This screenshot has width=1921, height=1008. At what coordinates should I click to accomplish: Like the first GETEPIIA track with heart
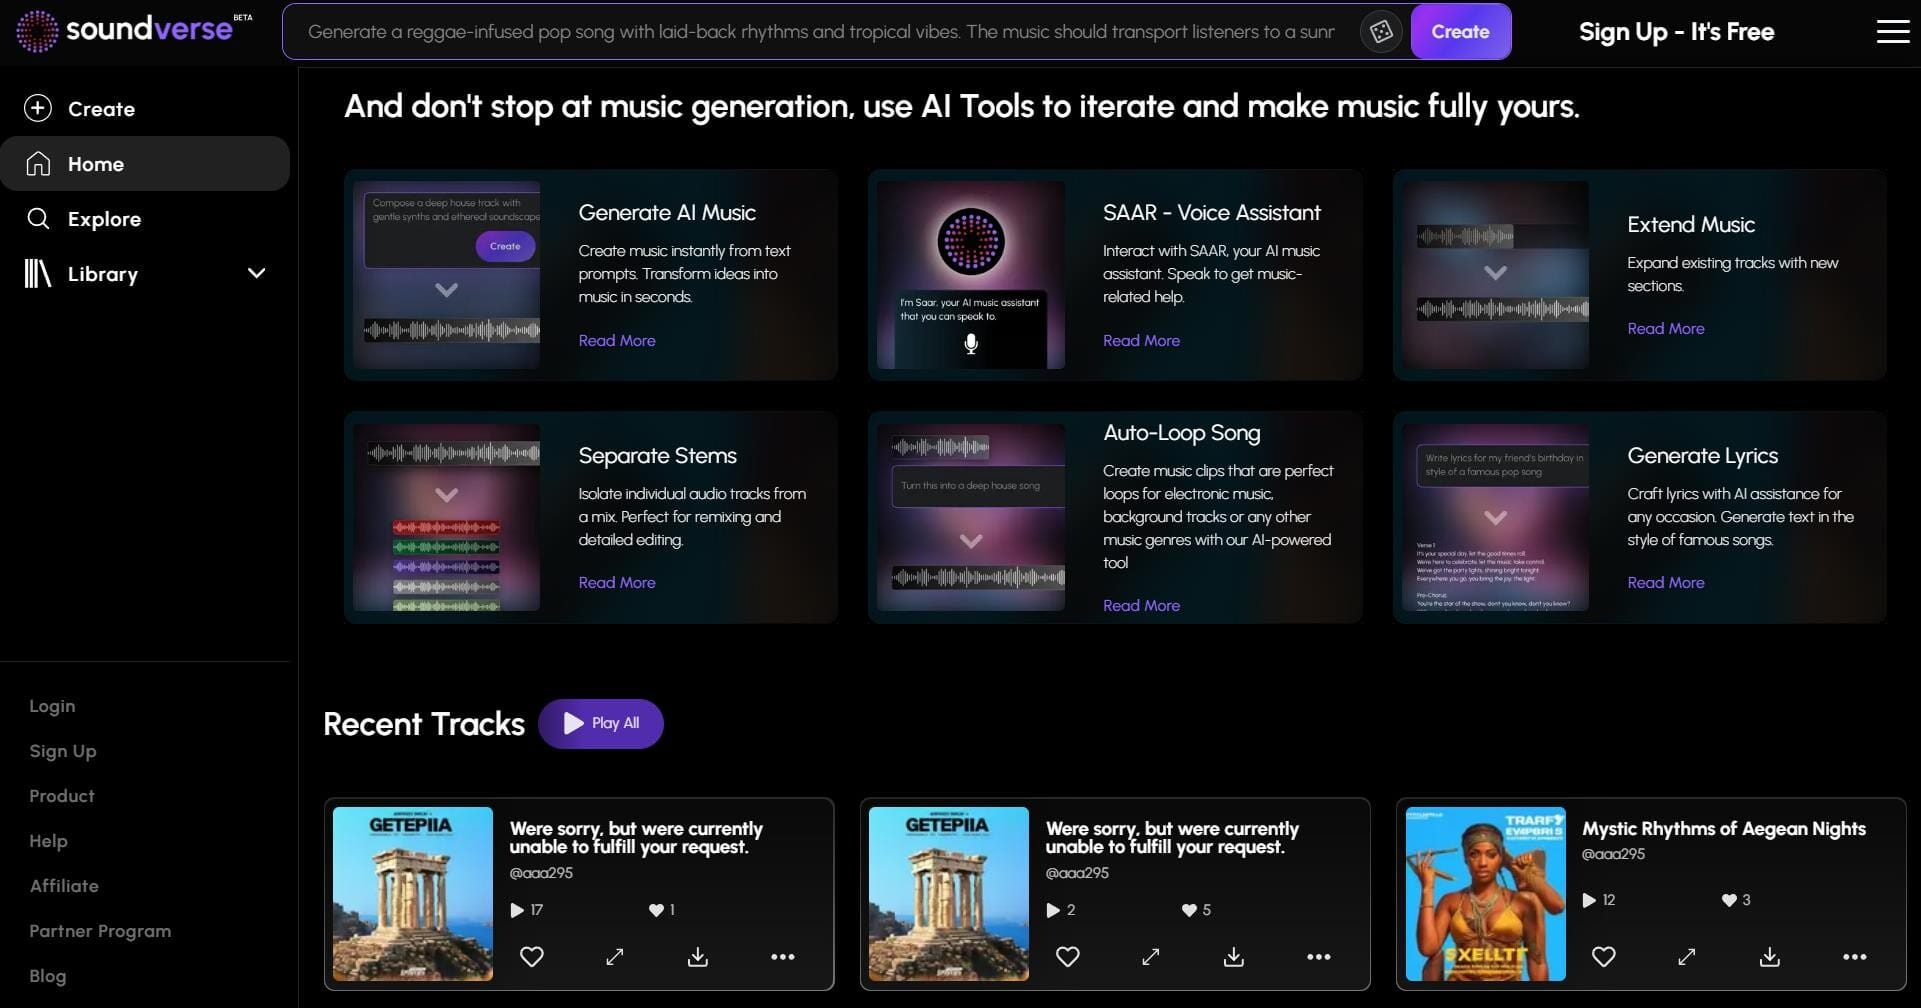click(532, 957)
